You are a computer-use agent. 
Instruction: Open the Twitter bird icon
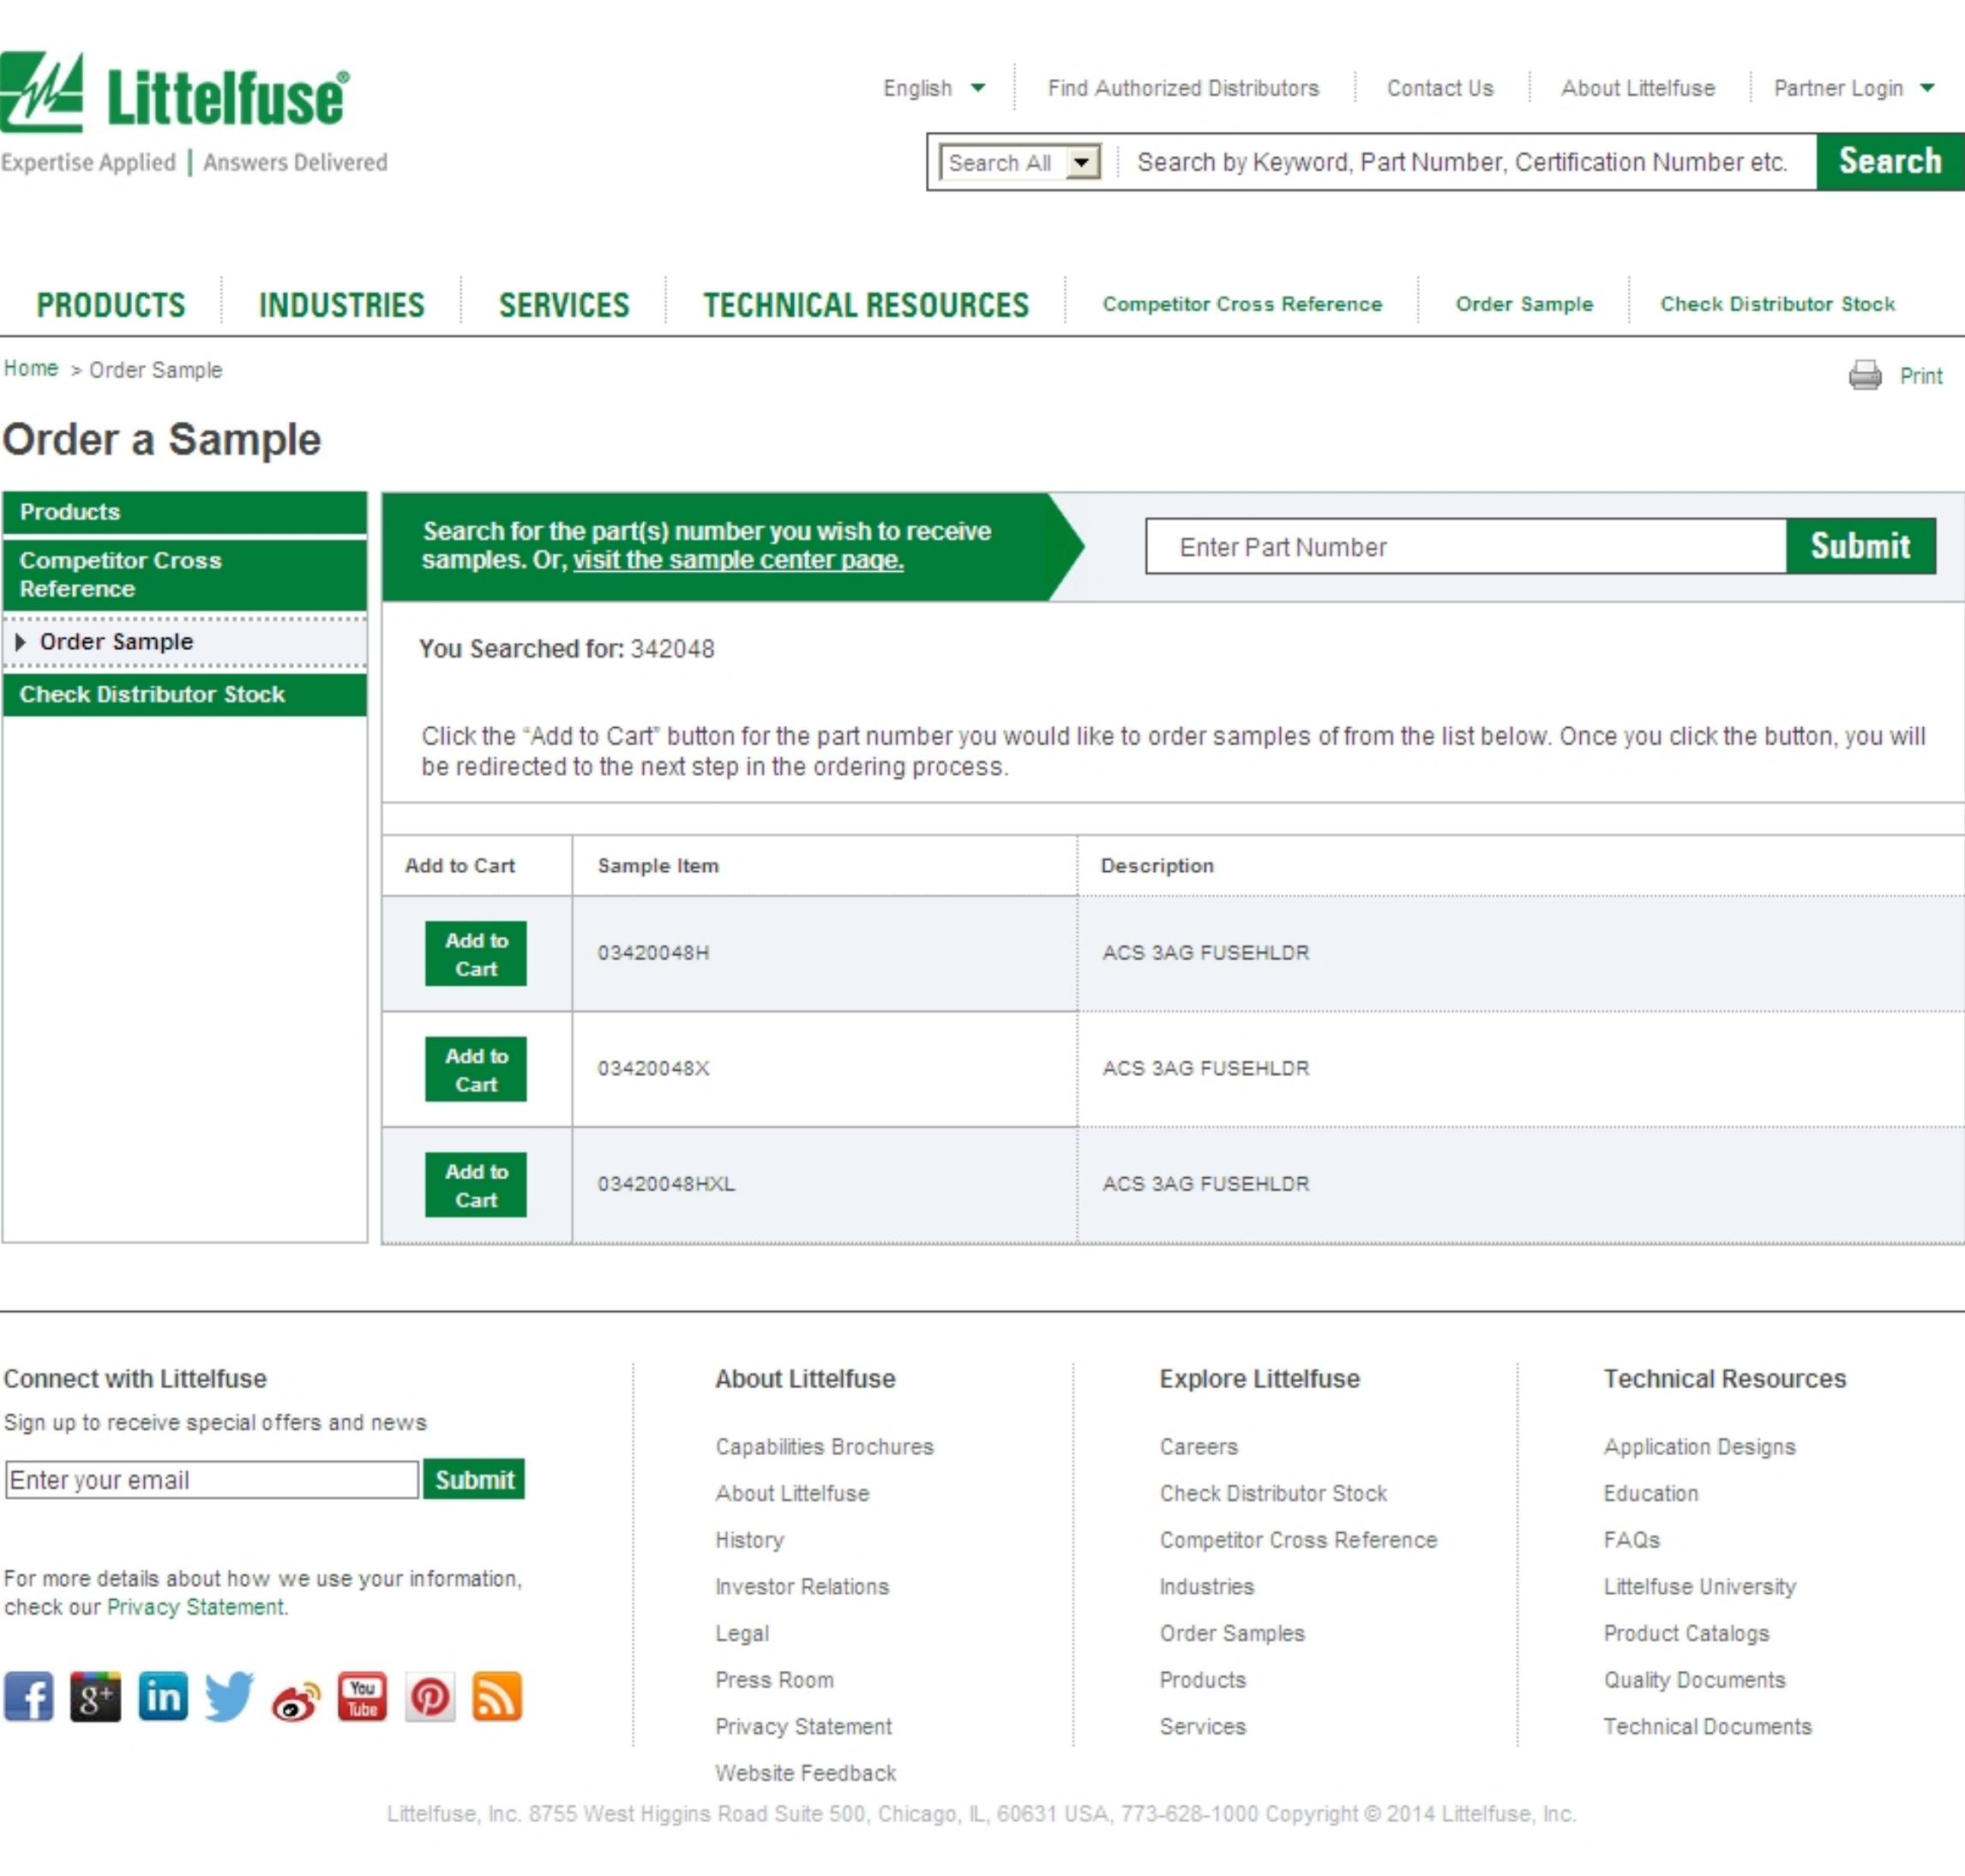pyautogui.click(x=230, y=1696)
